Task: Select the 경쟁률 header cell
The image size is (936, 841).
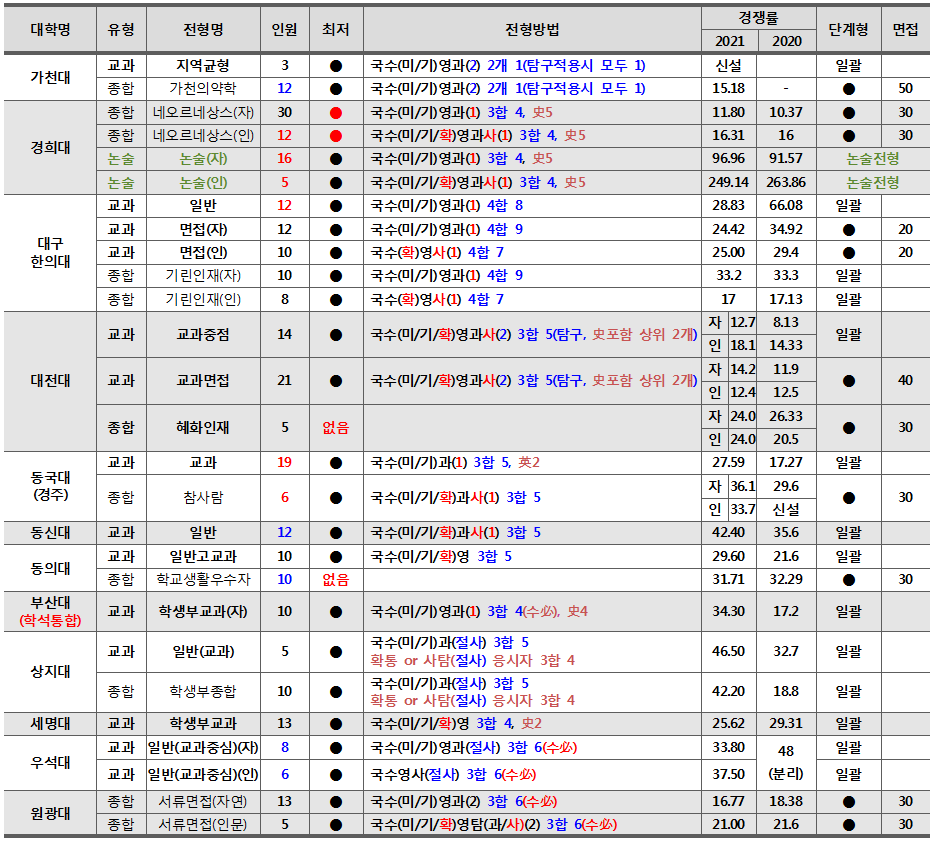Action: 758,18
